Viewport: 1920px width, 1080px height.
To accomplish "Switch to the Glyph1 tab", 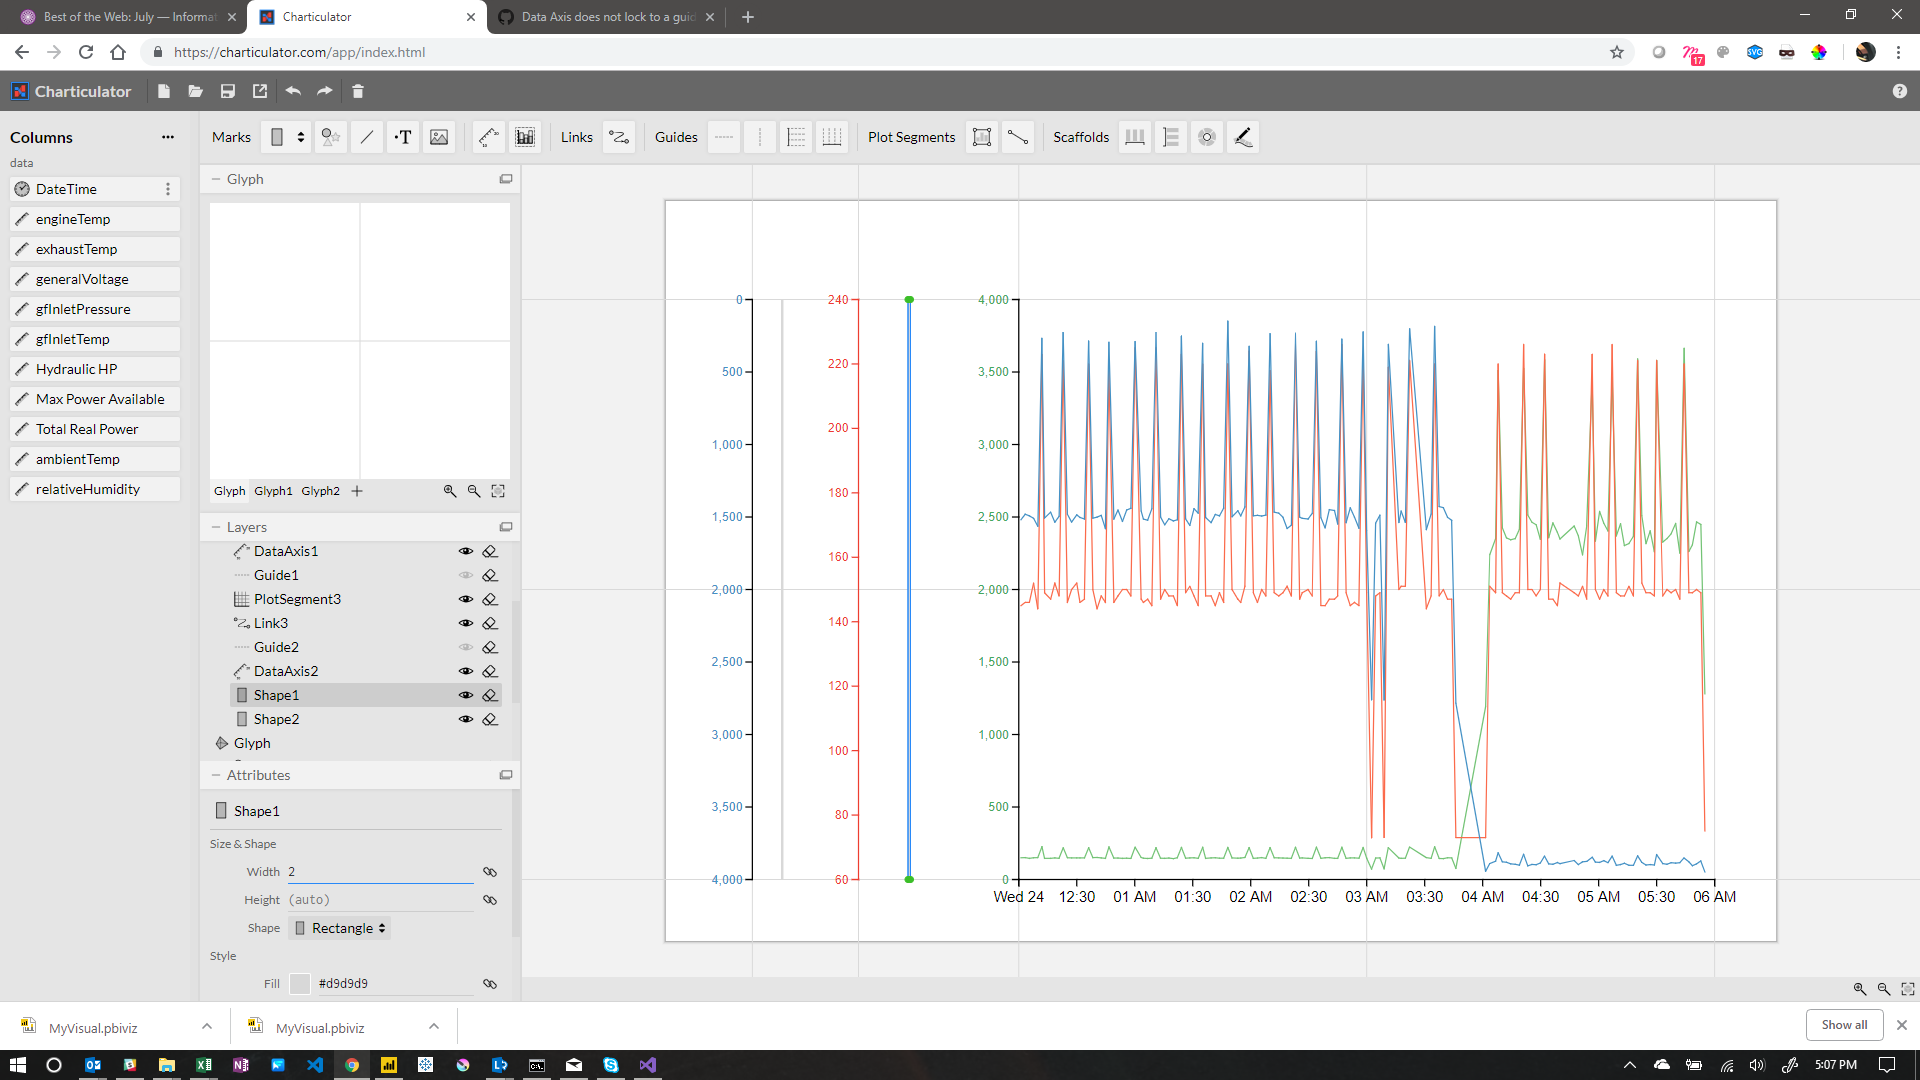I will point(273,491).
